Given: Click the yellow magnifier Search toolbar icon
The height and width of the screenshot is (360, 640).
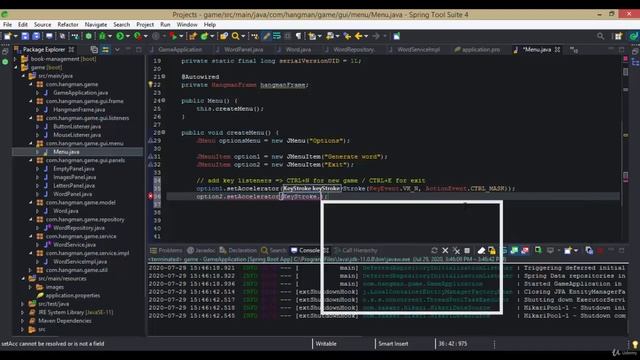Looking at the screenshot, I should [x=236, y=36].
